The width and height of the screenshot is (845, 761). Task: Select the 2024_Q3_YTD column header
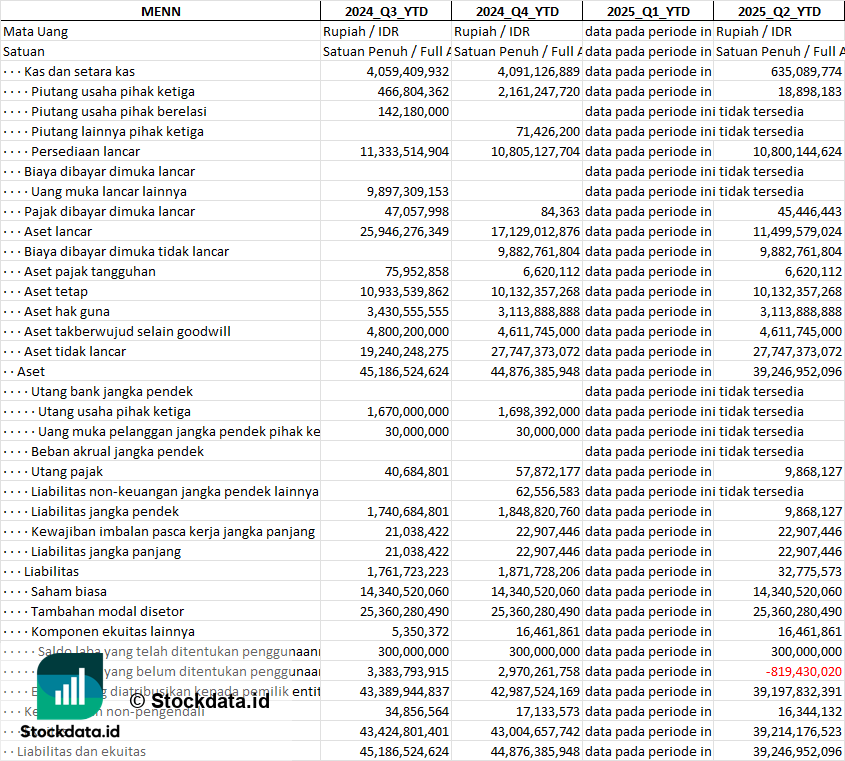[x=385, y=11]
